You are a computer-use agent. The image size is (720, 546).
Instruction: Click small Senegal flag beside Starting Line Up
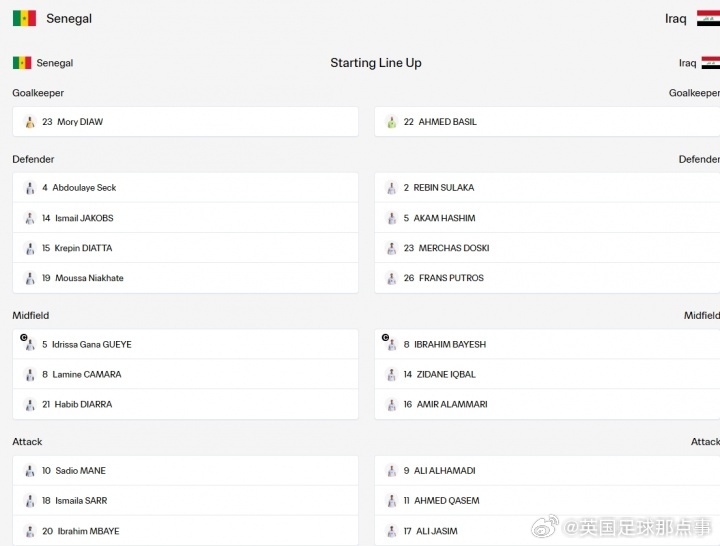(22, 63)
